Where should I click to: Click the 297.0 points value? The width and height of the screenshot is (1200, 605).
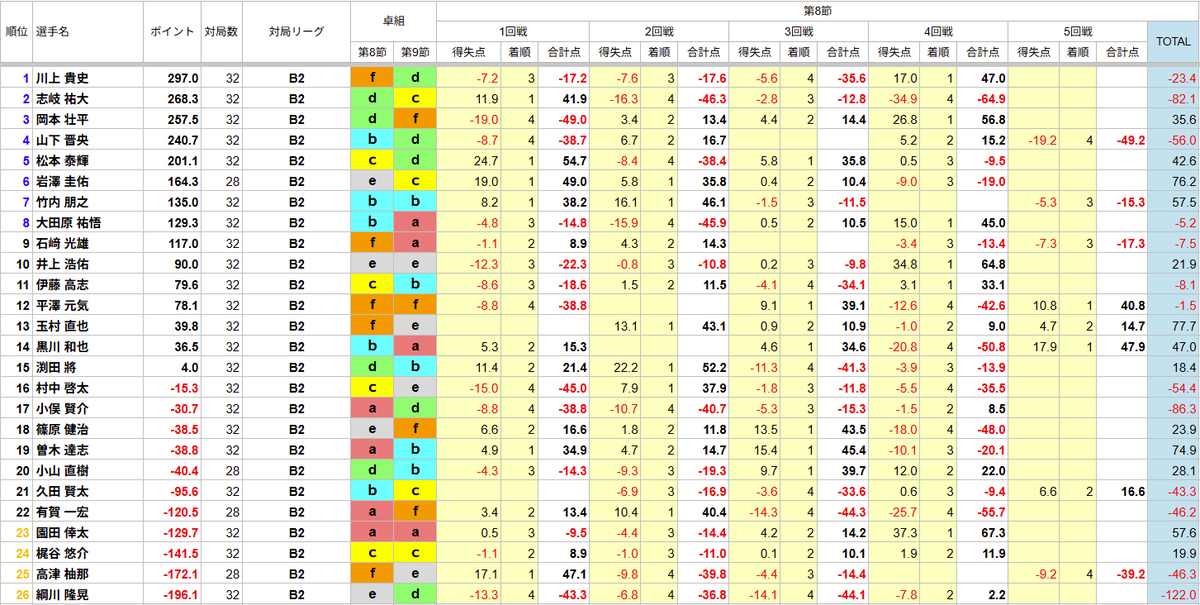183,78
